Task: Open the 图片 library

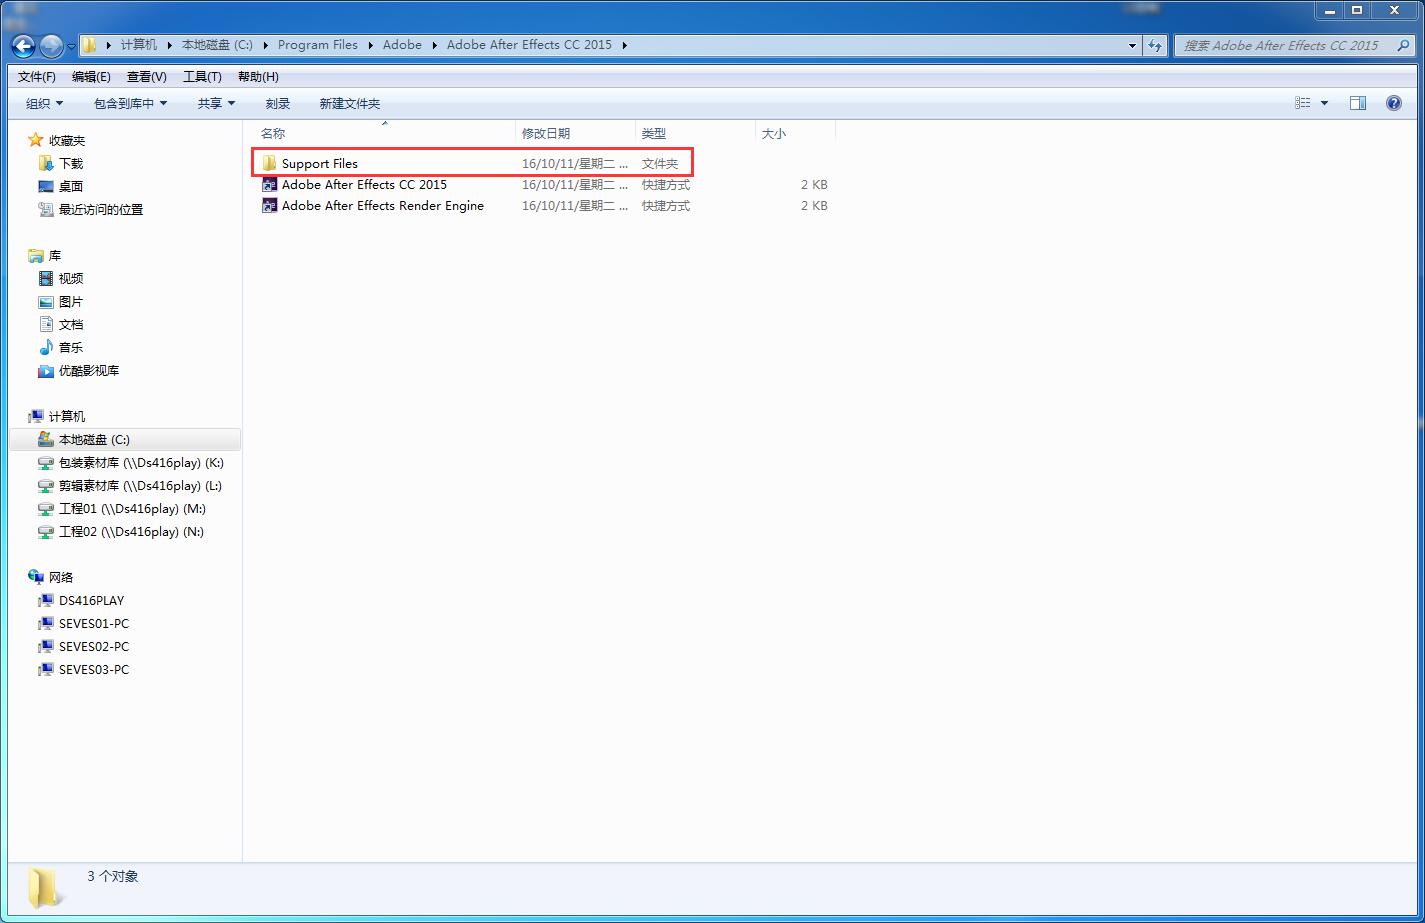Action: (70, 301)
